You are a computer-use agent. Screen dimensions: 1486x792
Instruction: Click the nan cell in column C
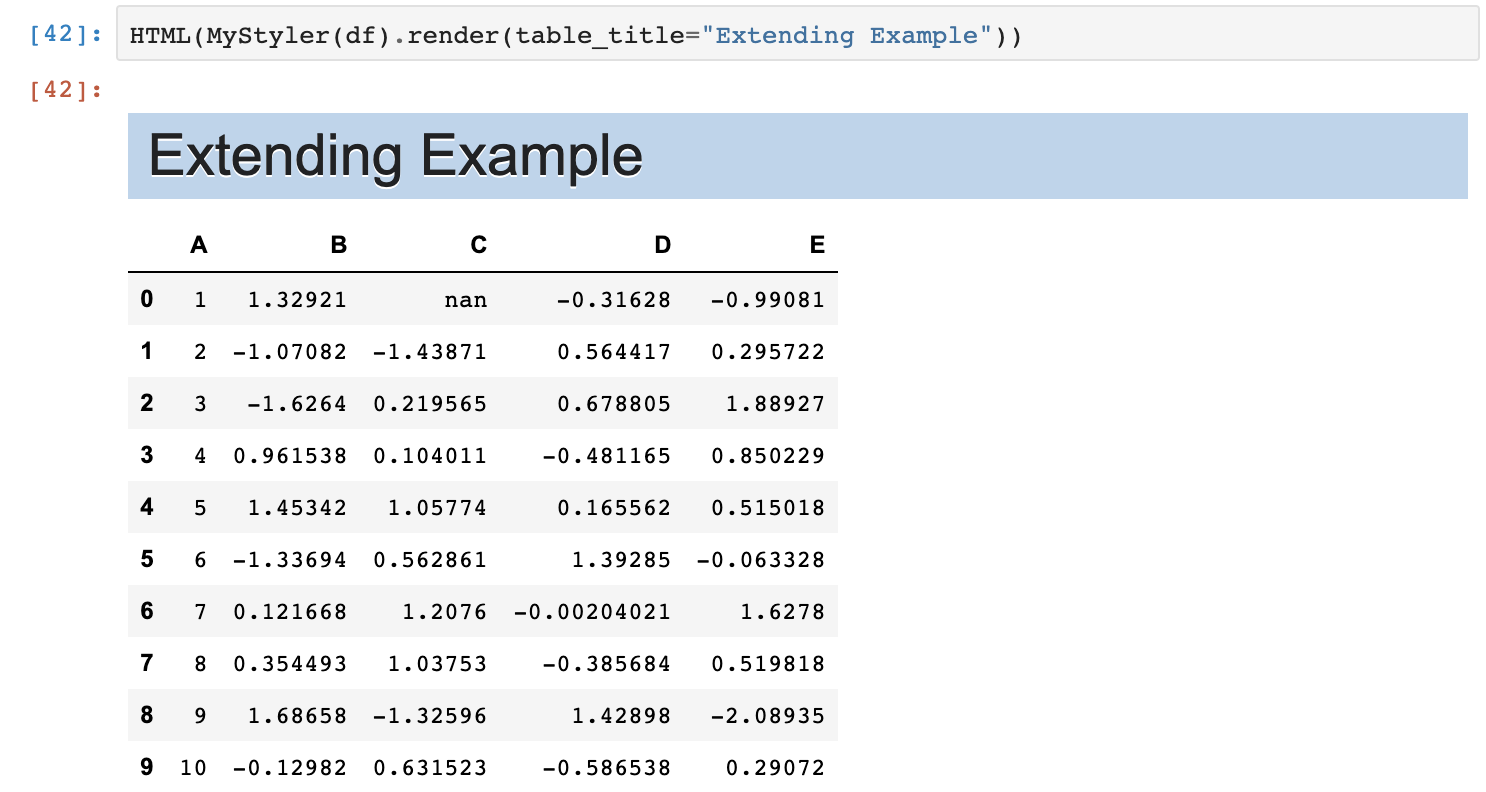[430, 299]
